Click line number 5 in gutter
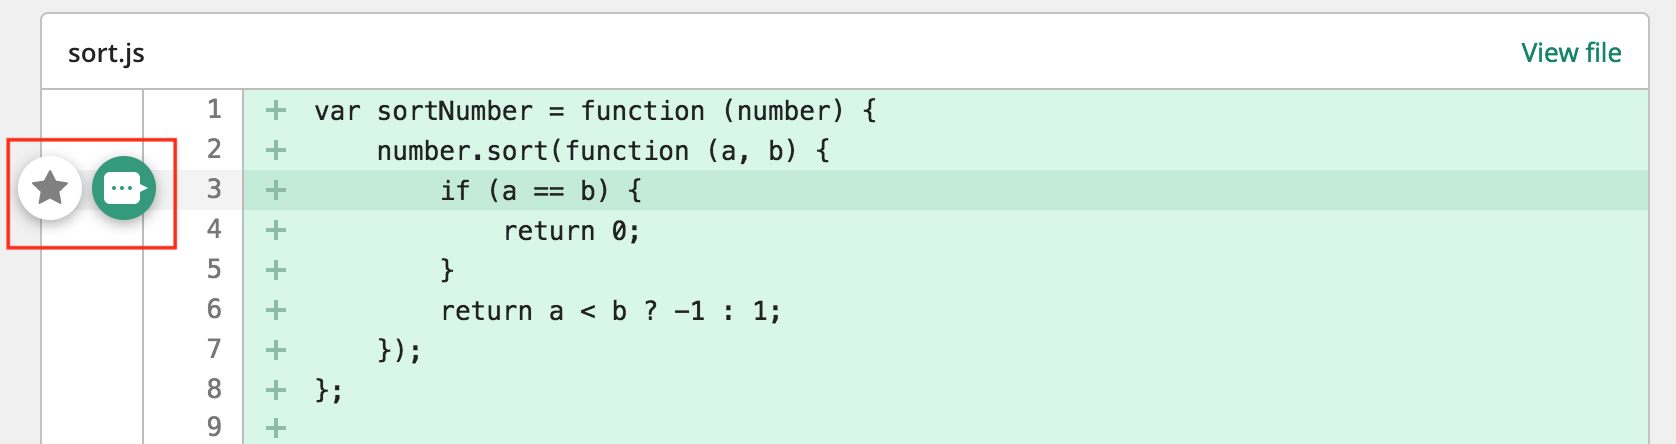 pyautogui.click(x=214, y=269)
